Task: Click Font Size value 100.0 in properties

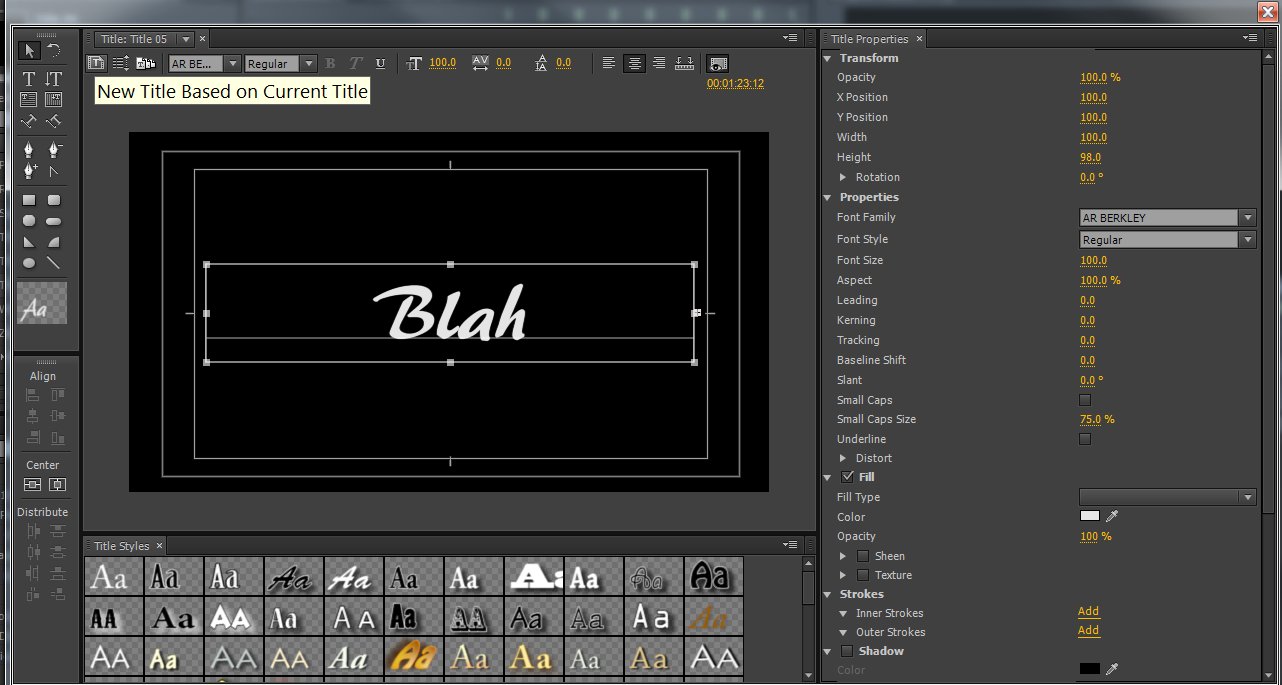Action: [x=1093, y=260]
